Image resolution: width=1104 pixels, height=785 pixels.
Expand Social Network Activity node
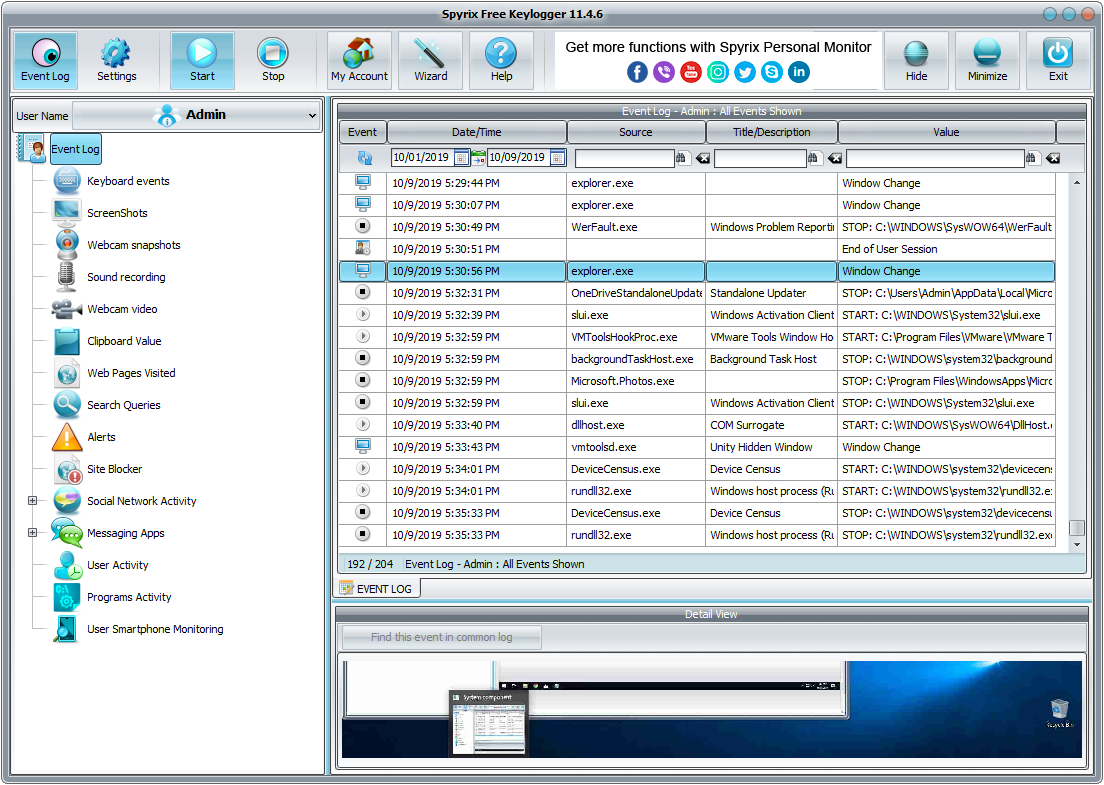click(32, 501)
